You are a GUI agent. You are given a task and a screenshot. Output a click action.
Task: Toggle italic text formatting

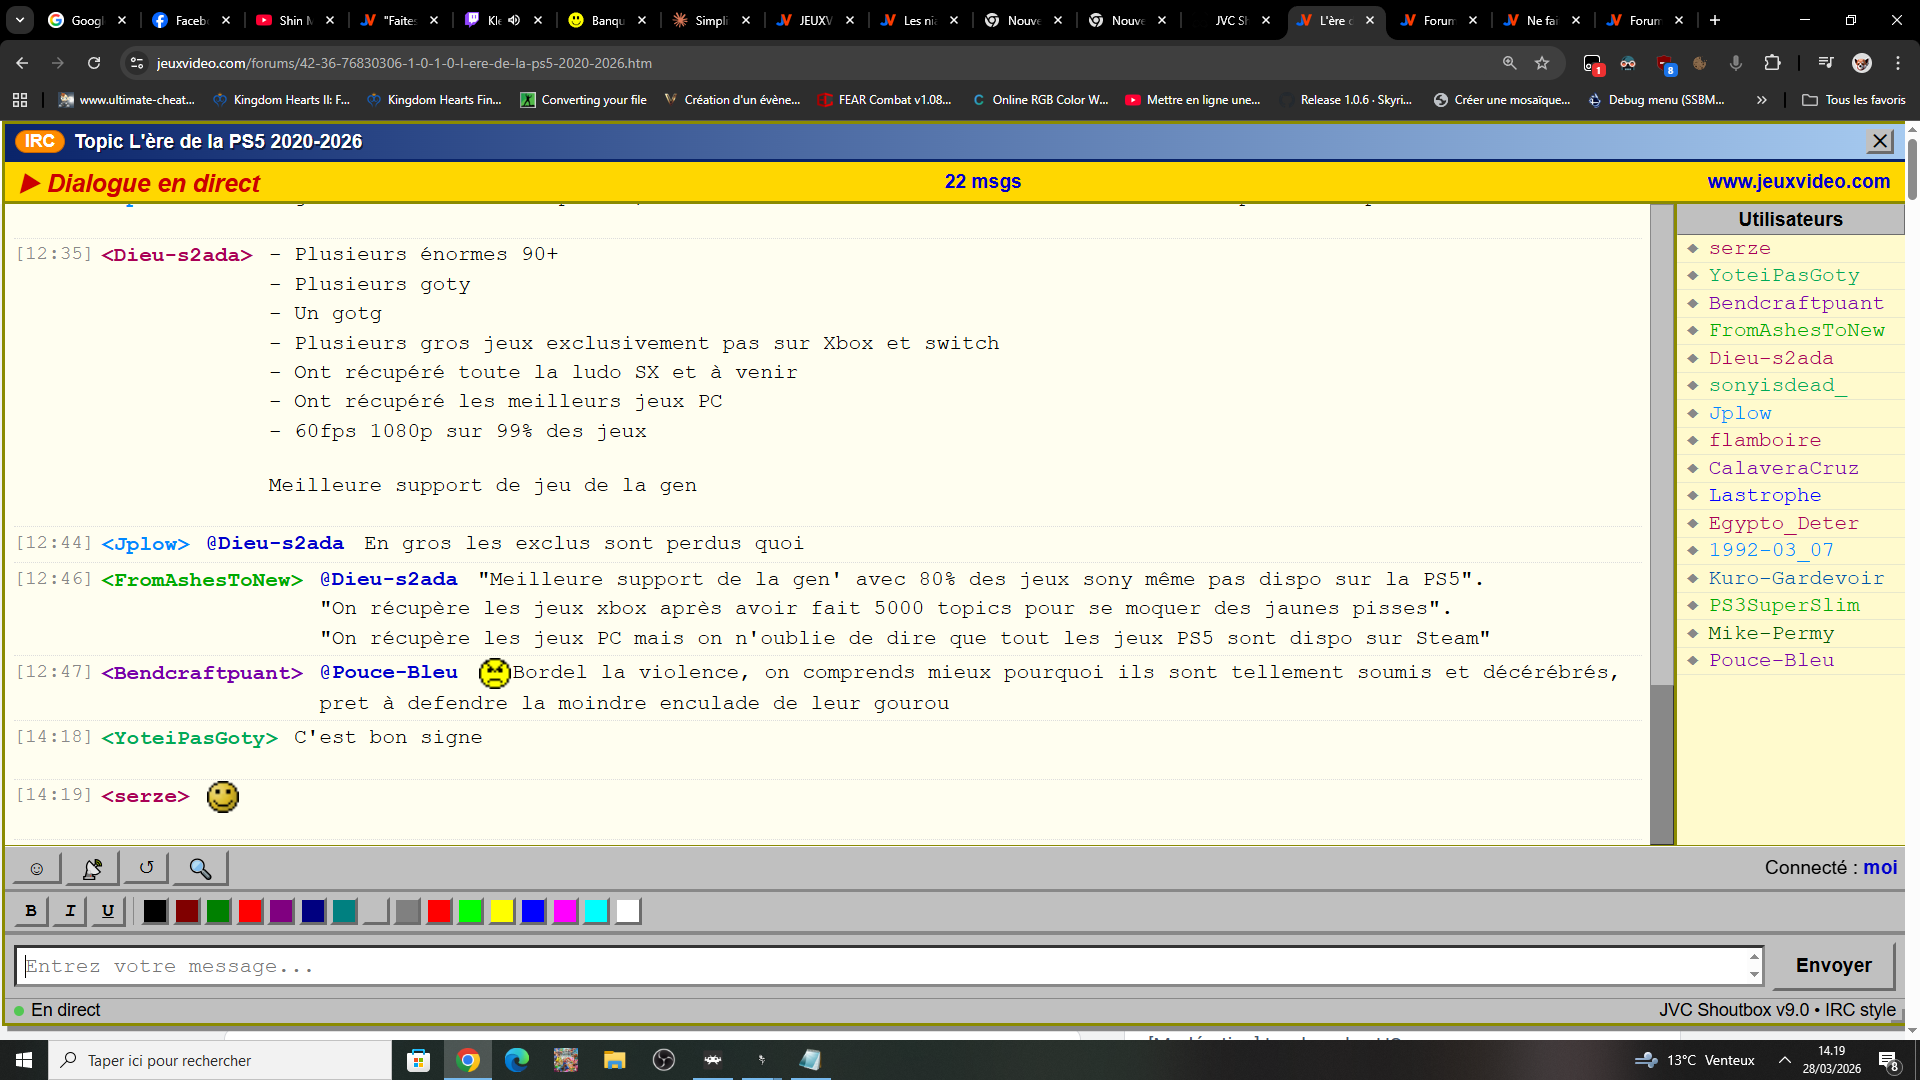(70, 911)
